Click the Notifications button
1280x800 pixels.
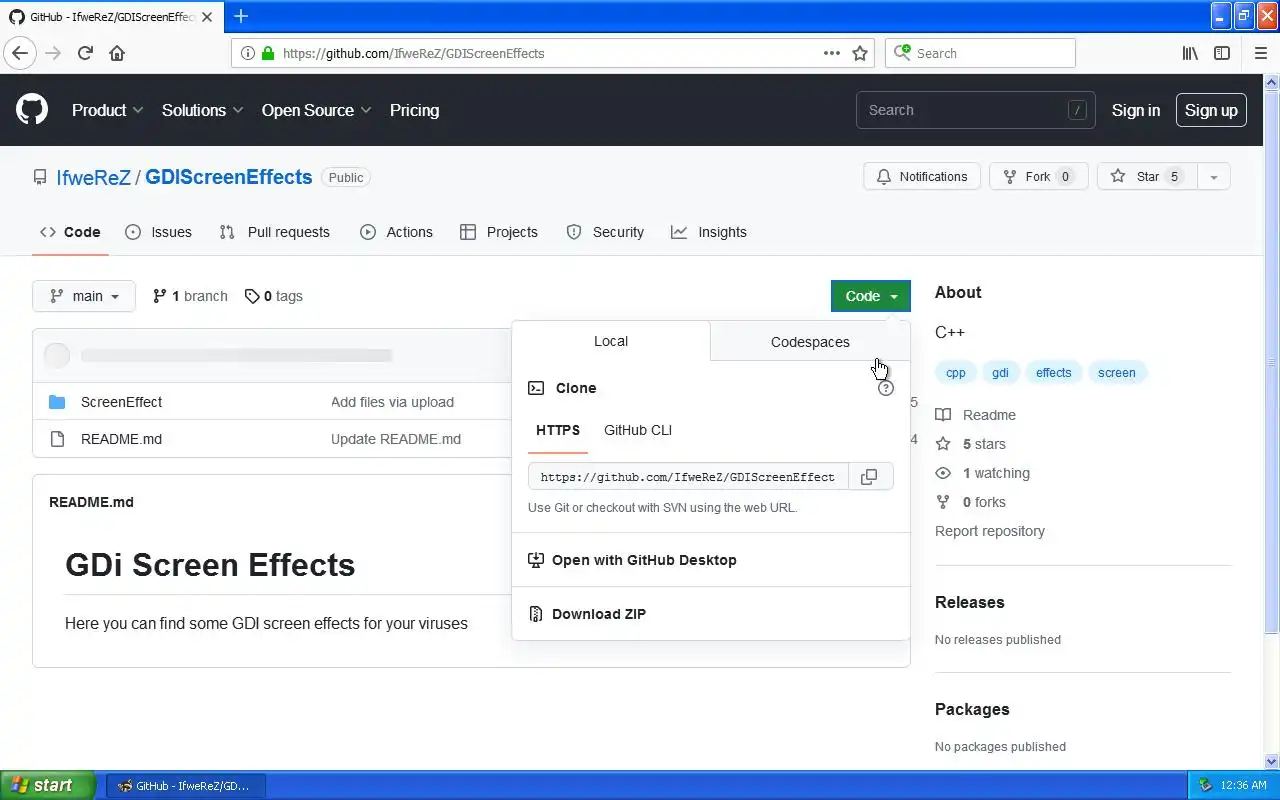pos(922,177)
